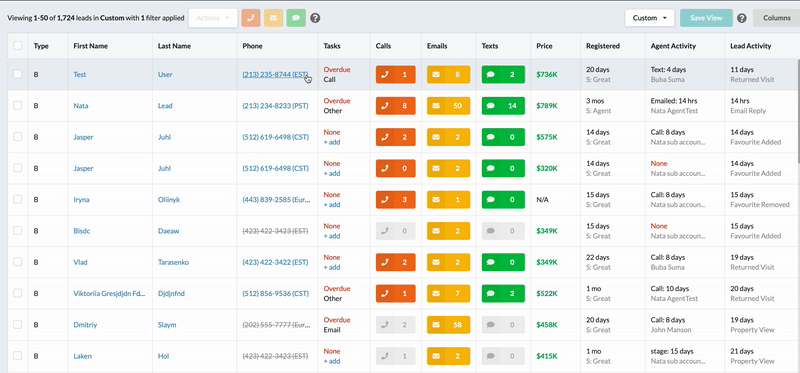This screenshot has height=373, width=800.
Task: Click texts badge showing 14 for Nata Lead
Action: point(503,106)
